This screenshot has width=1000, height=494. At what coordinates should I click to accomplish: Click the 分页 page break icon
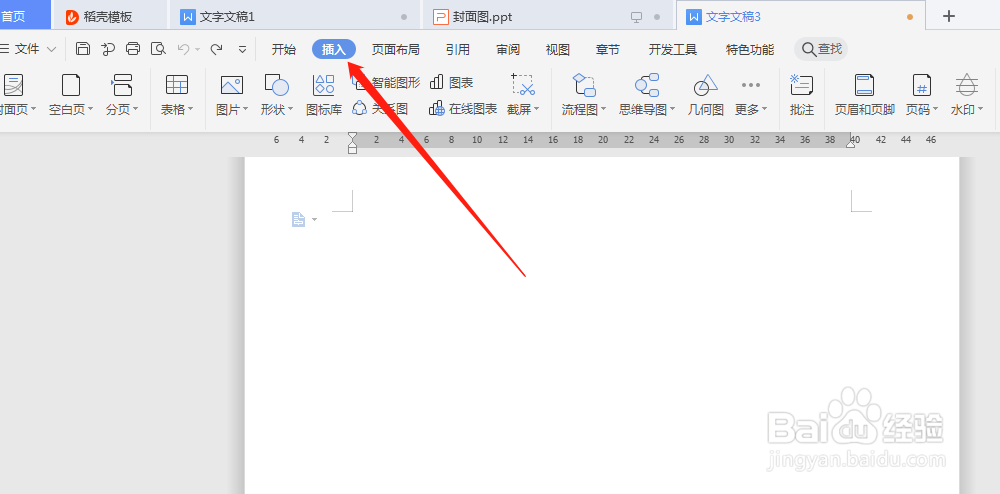(121, 85)
